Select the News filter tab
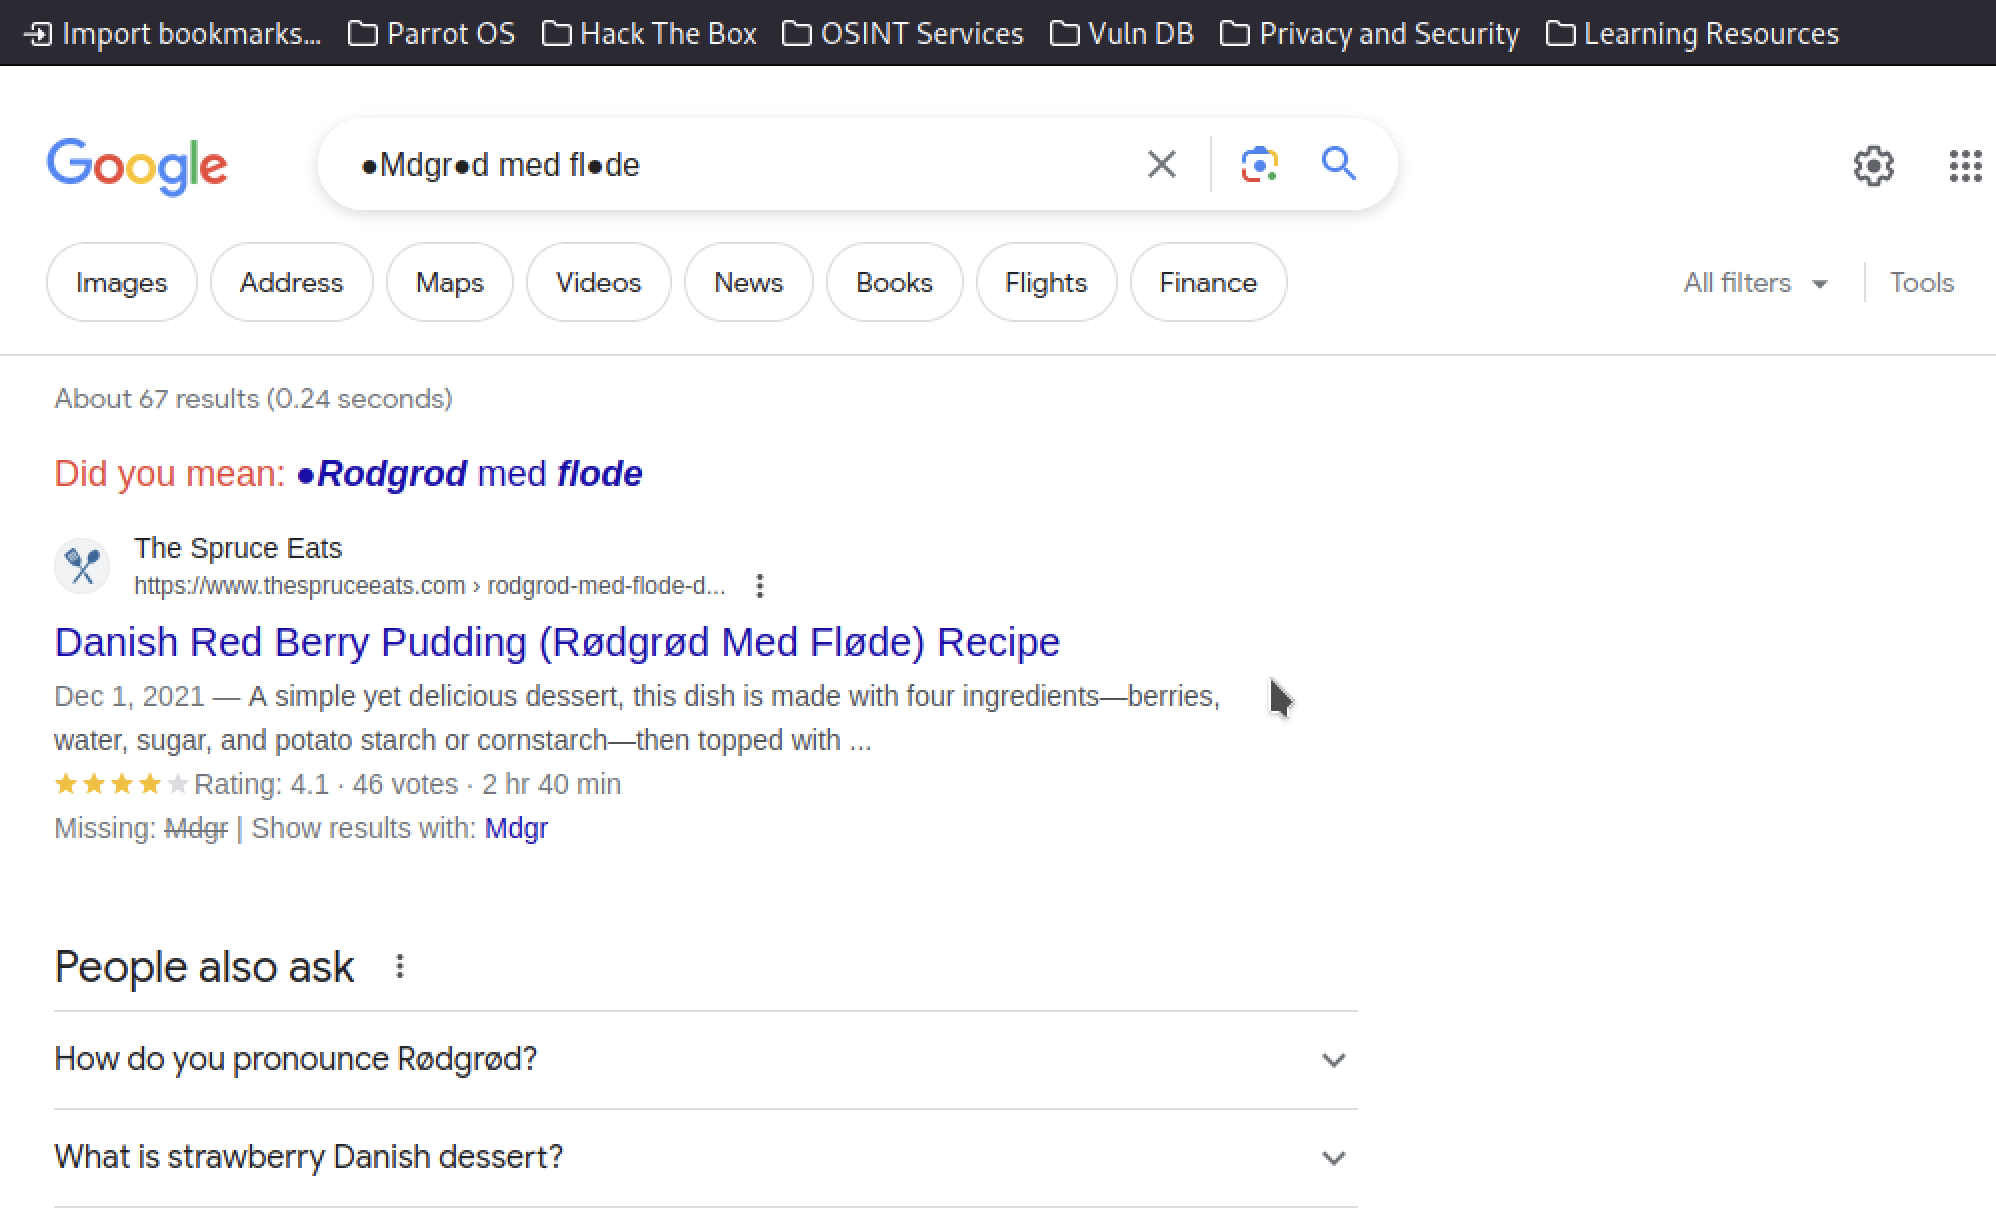1996x1216 pixels. [x=748, y=282]
